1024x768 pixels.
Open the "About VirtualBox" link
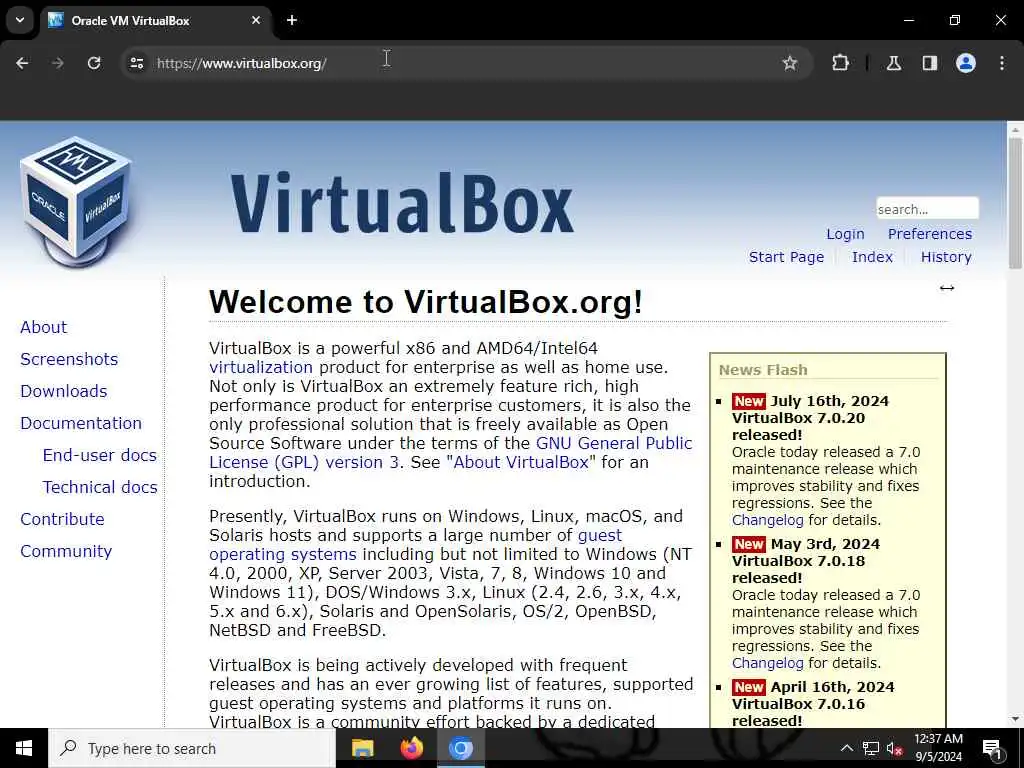point(521,462)
